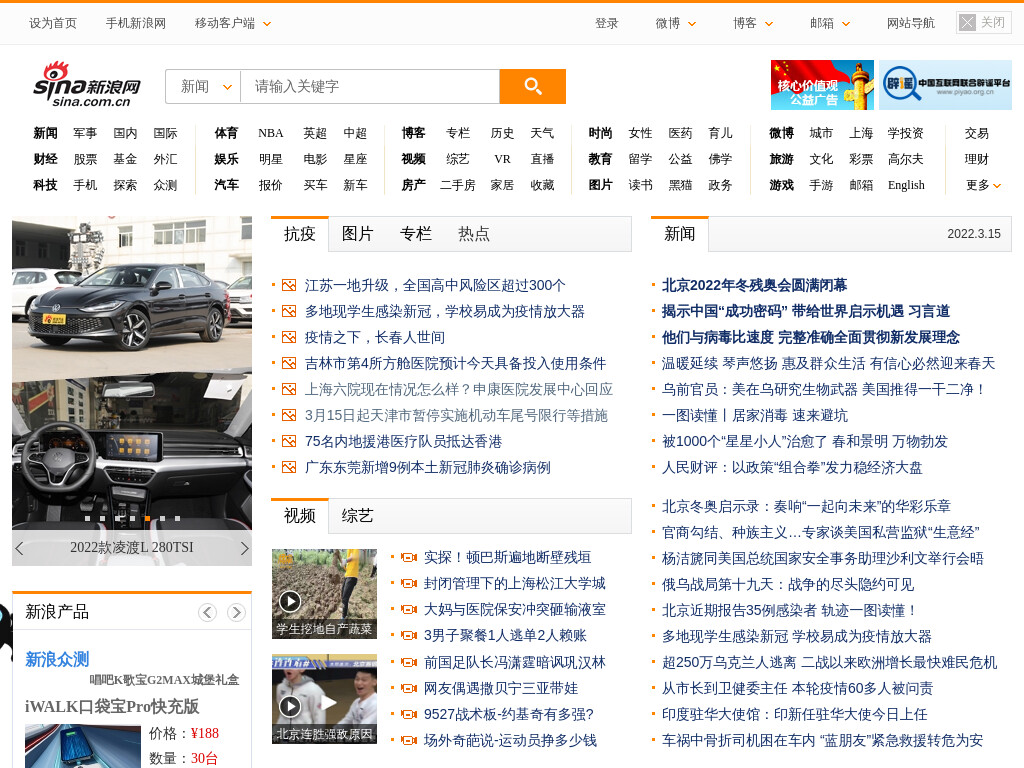Open the 中国互联网联合辟谣平台 banner

[x=945, y=85]
